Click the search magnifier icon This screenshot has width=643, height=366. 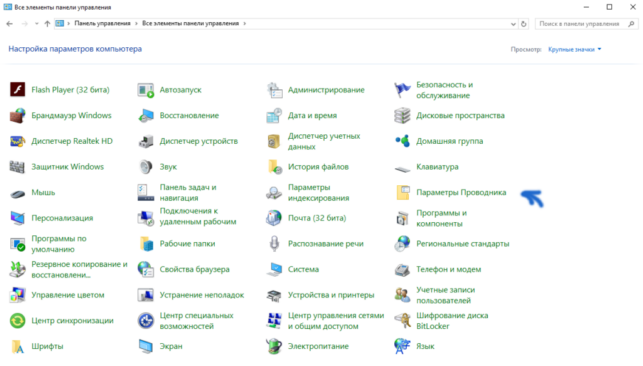(632, 24)
